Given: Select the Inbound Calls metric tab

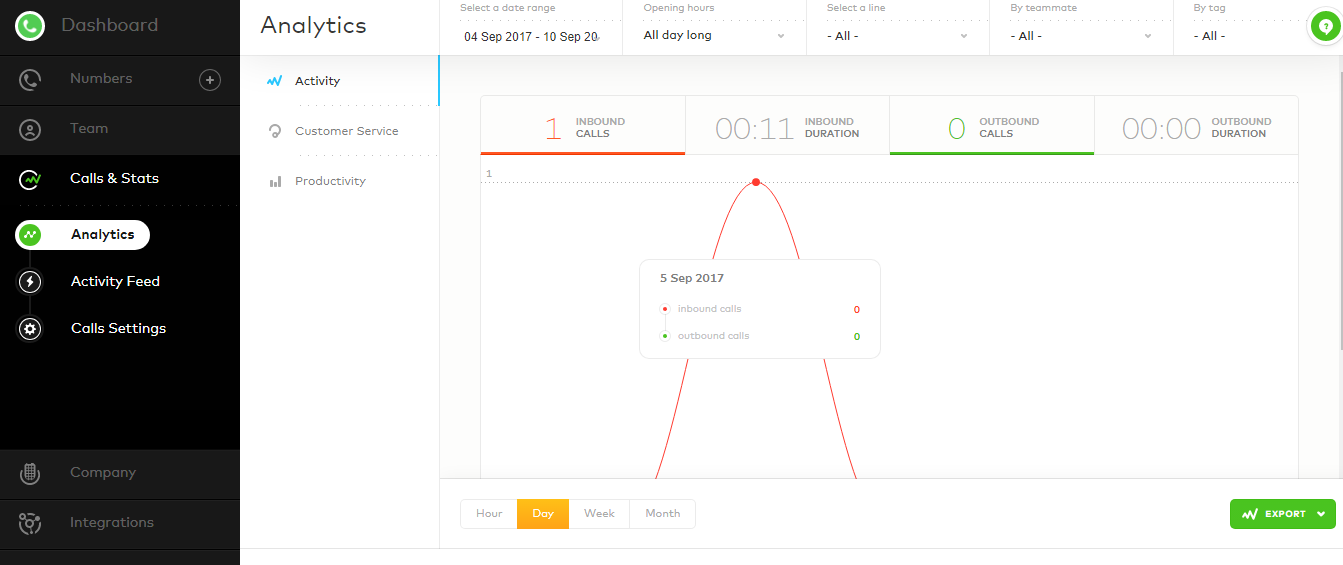Looking at the screenshot, I should (x=583, y=126).
